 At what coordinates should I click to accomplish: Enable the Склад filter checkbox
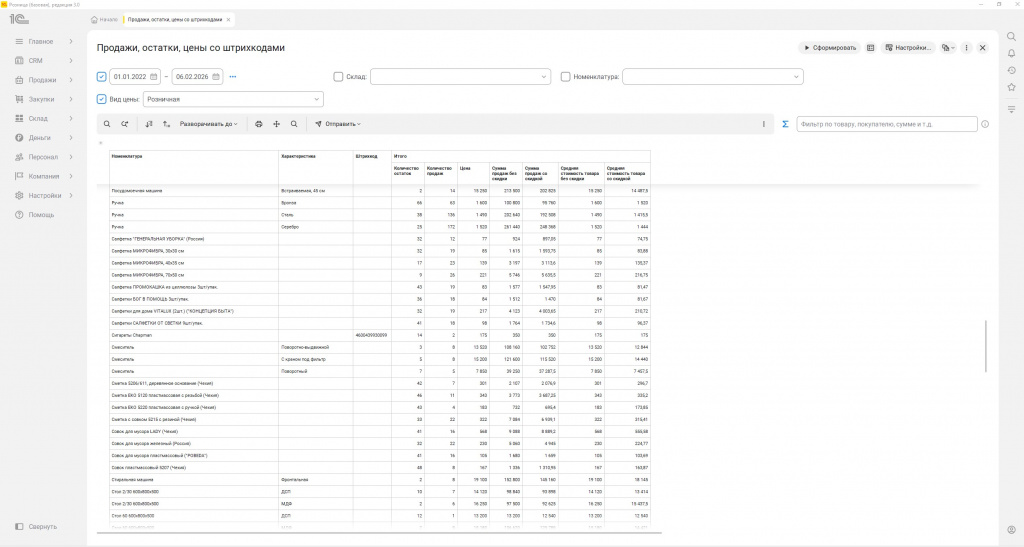pos(338,77)
